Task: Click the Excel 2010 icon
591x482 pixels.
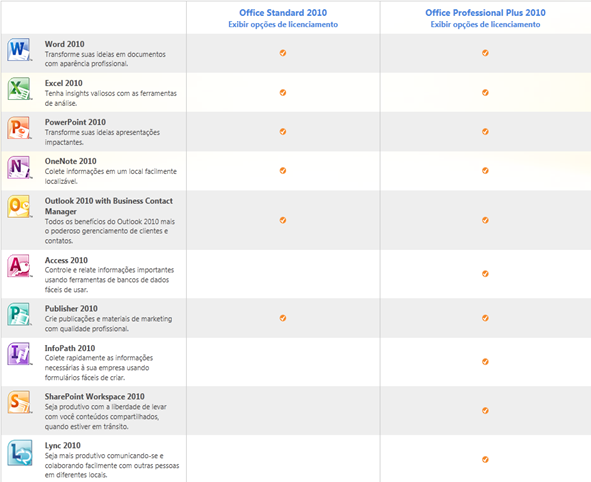Action: (19, 89)
